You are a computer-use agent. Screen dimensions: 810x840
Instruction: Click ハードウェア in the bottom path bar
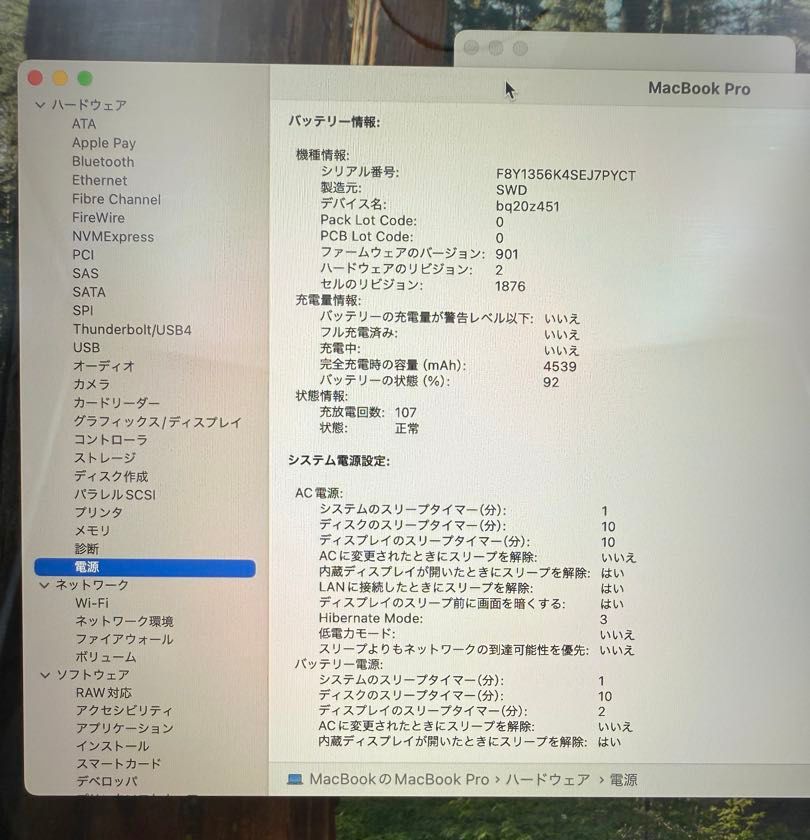tap(548, 779)
